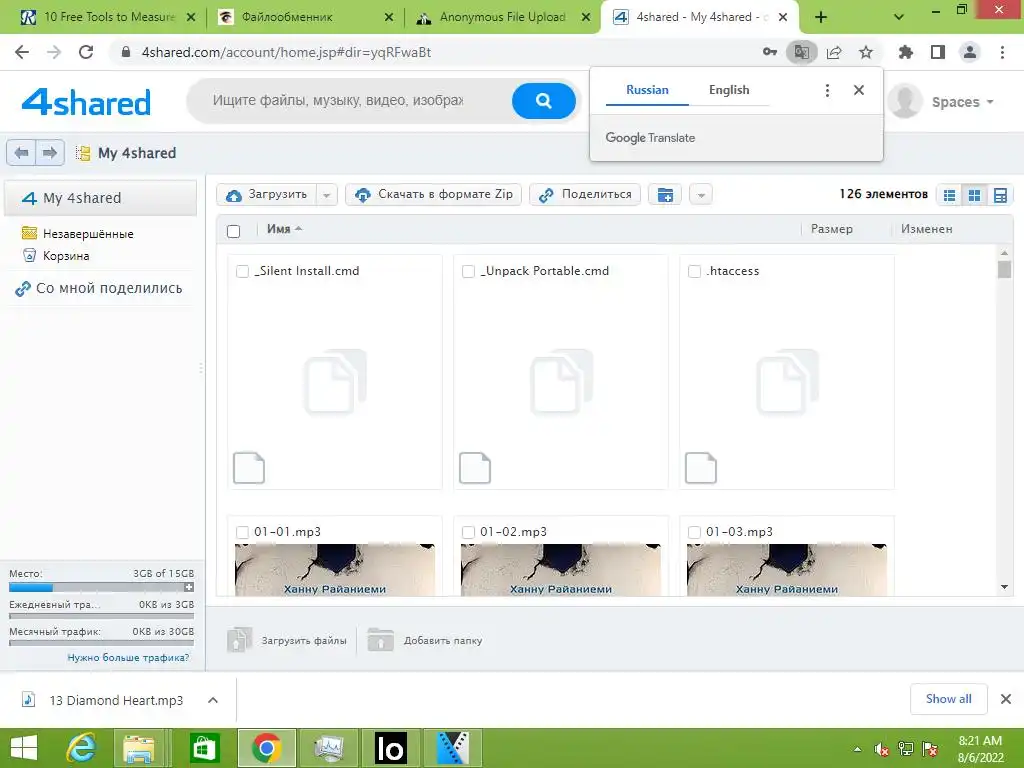The height and width of the screenshot is (768, 1024).
Task: Reload the page
Action: 86,52
